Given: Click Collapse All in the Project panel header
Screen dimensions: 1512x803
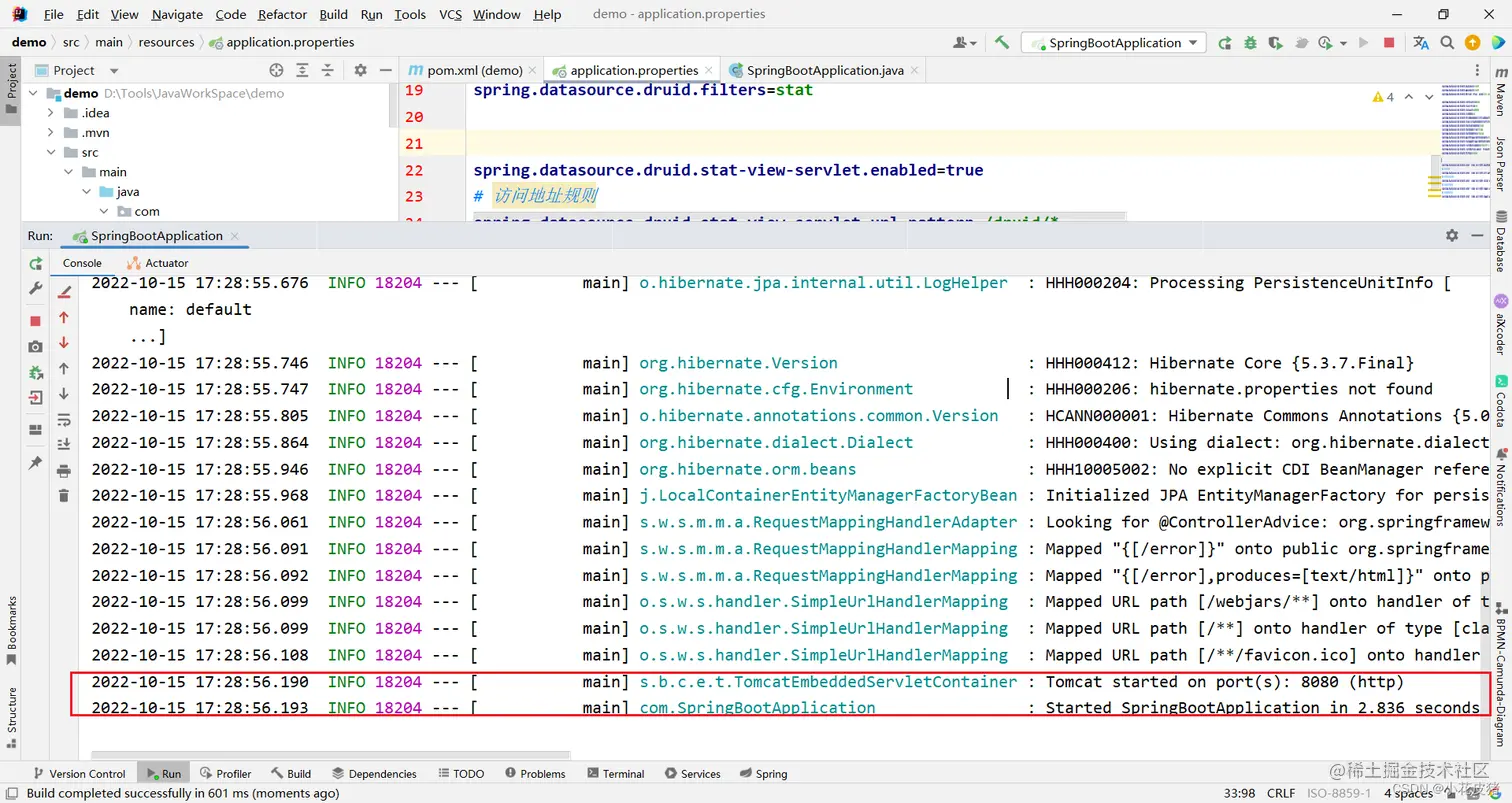Looking at the screenshot, I should pos(329,70).
